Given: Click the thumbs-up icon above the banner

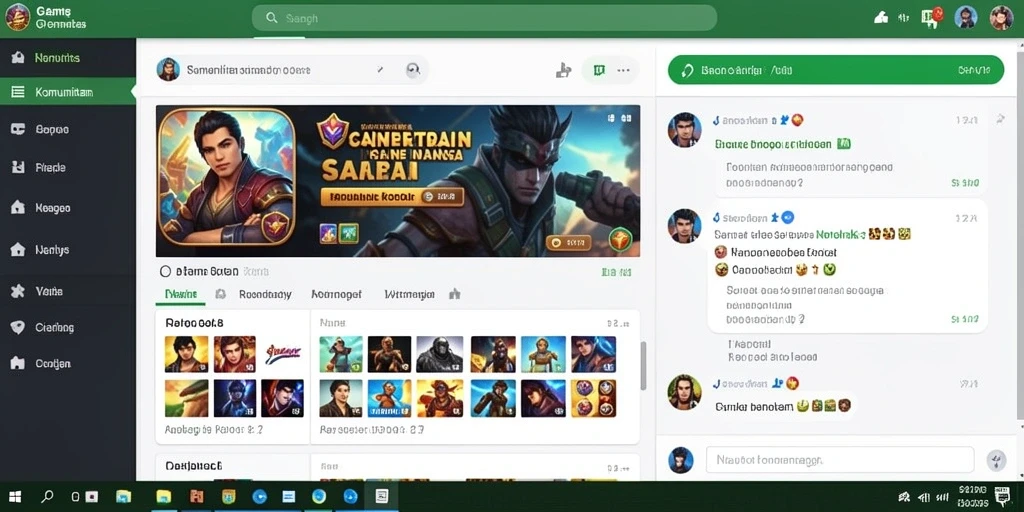Looking at the screenshot, I should (563, 71).
